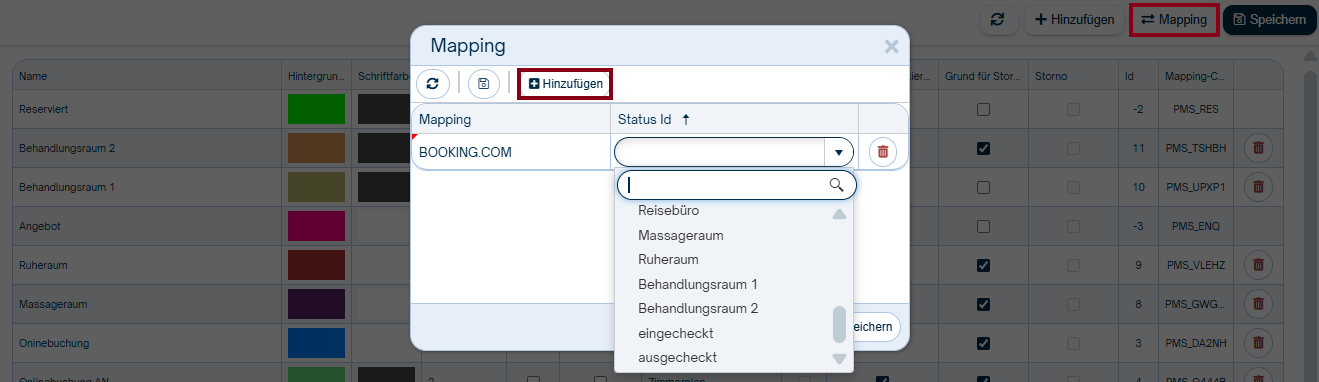
Task: Toggle Grund für Storno checkbox for Reserviert
Action: coord(983,109)
